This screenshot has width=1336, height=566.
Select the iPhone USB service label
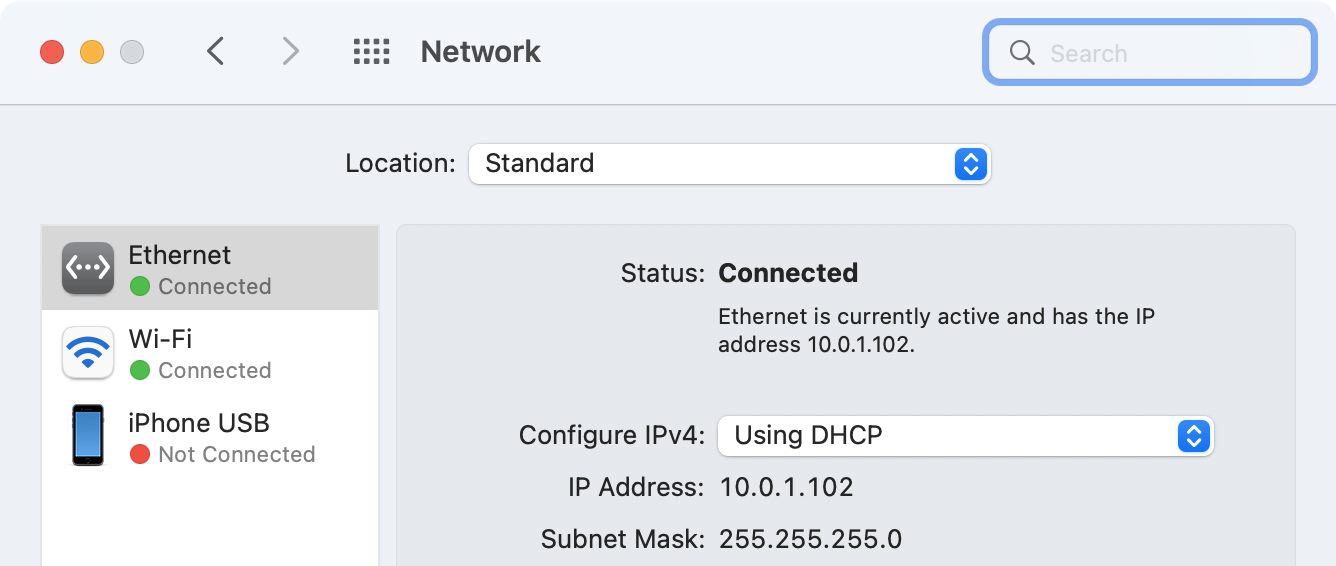pos(199,423)
